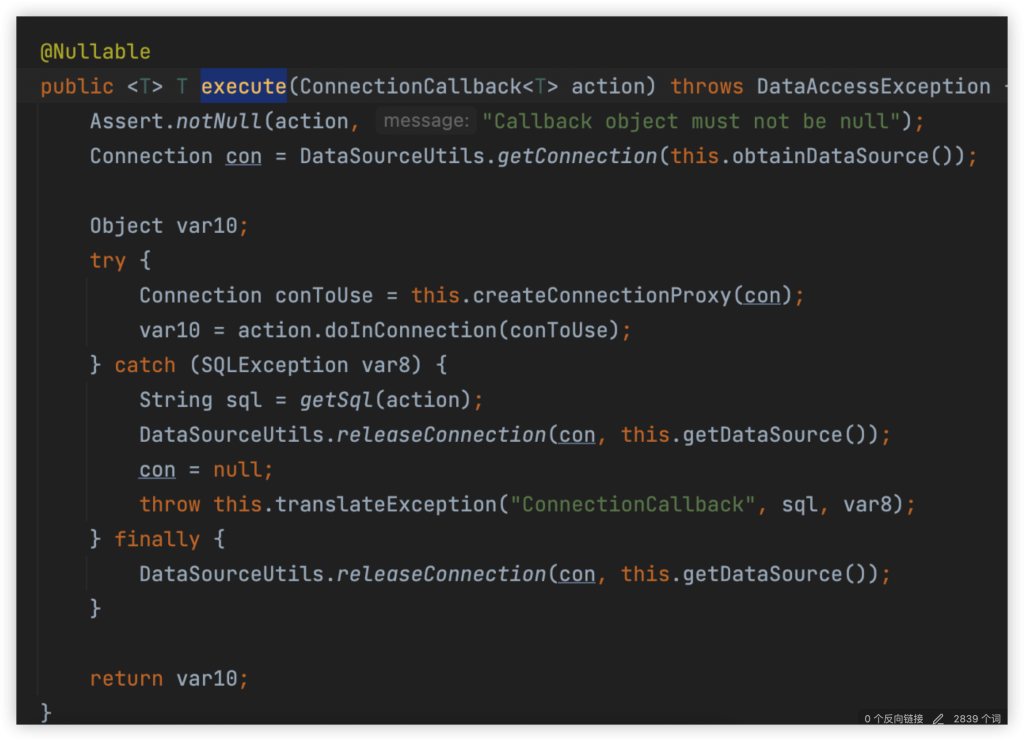
Task: Click the pencil edit mode icon
Action: click(x=938, y=719)
